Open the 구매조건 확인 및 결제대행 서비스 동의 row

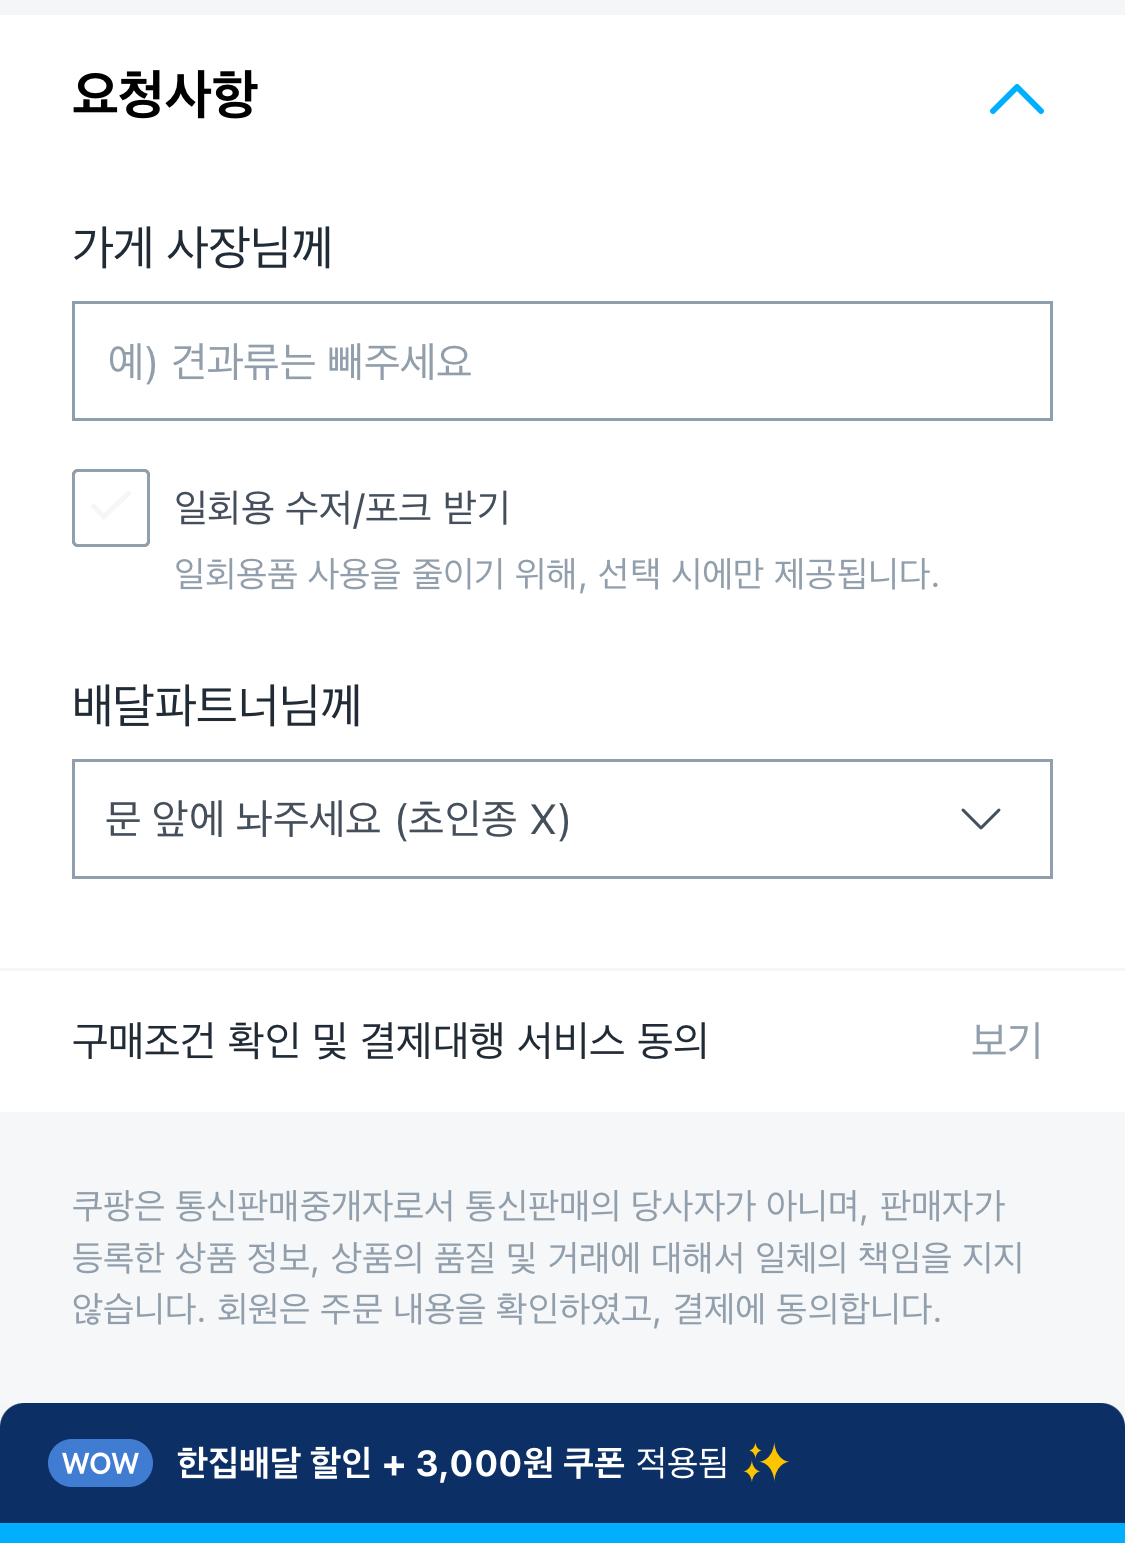click(390, 1041)
